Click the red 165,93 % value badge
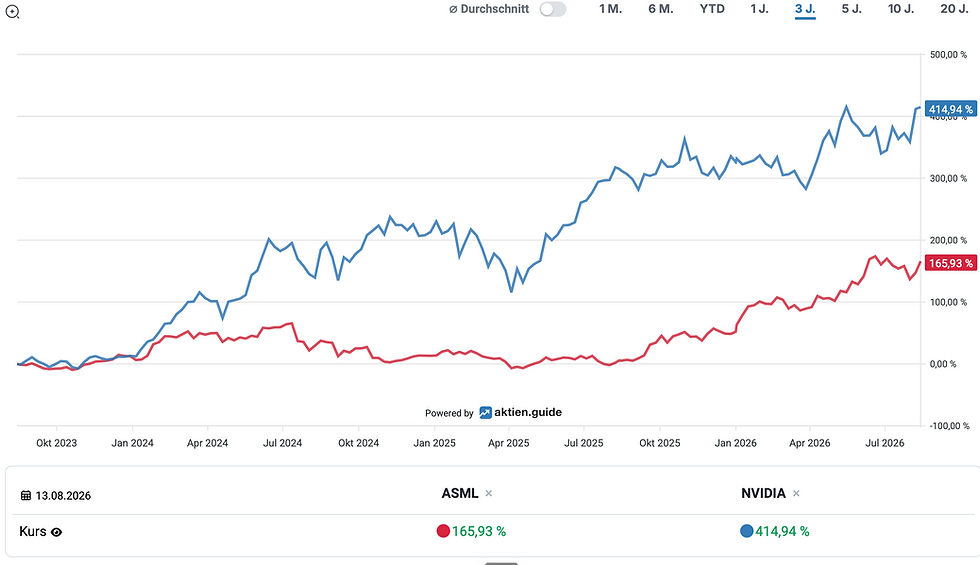The image size is (980, 565). [951, 263]
